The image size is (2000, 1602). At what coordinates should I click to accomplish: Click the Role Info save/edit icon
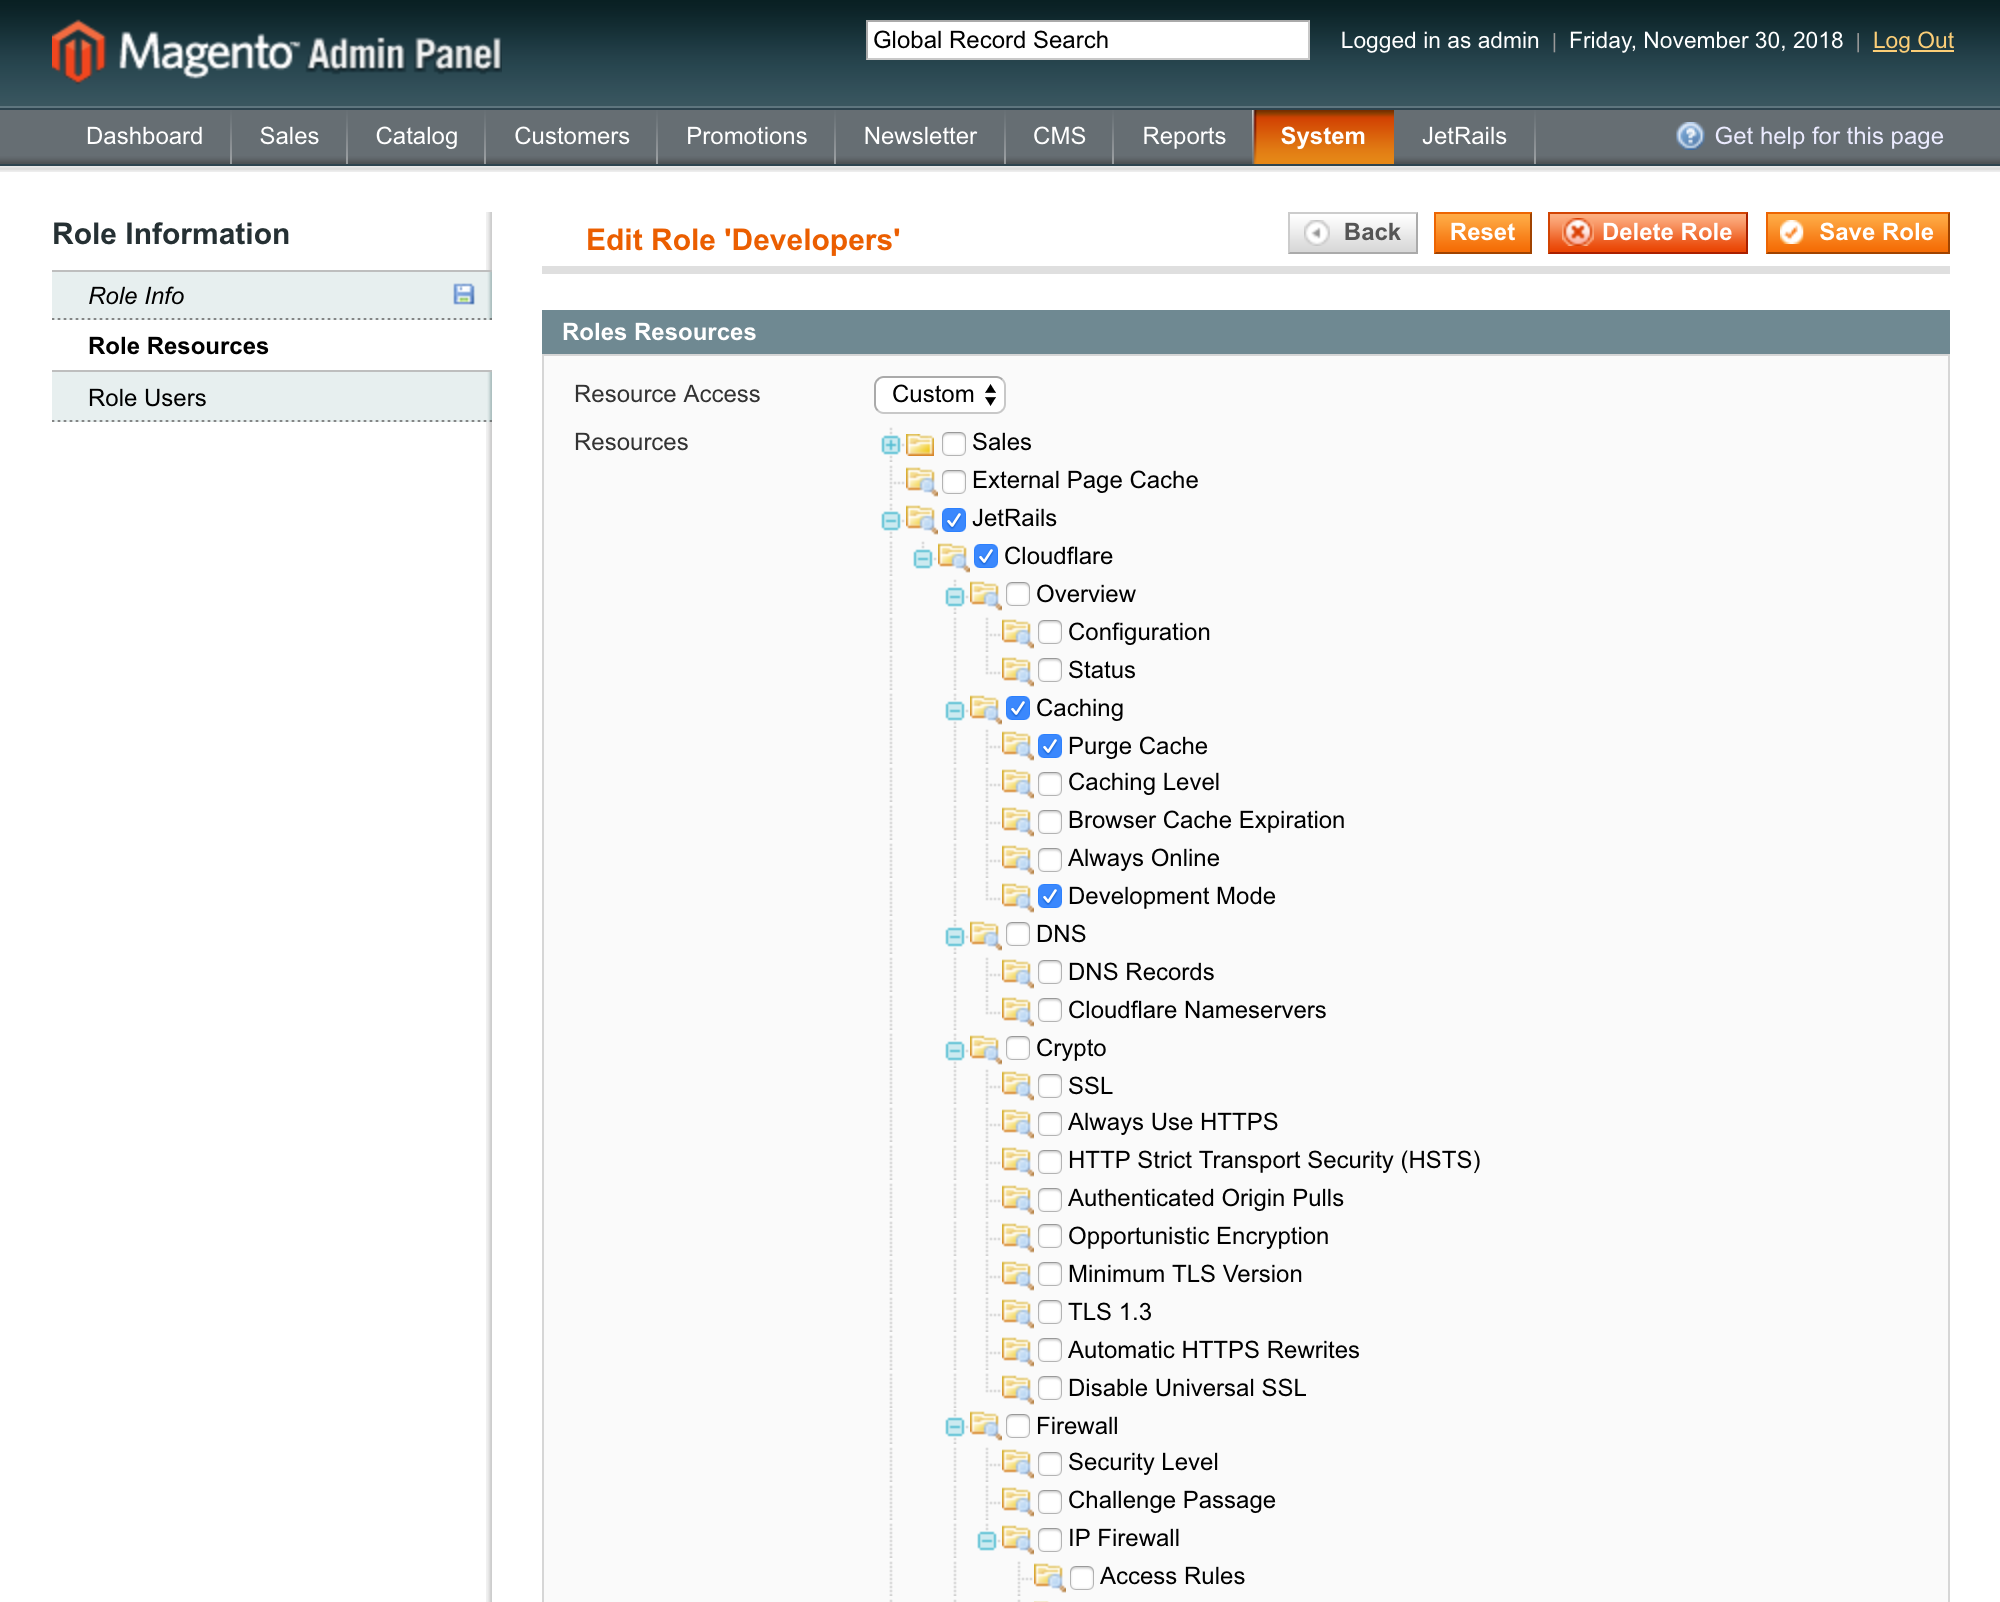(x=464, y=294)
